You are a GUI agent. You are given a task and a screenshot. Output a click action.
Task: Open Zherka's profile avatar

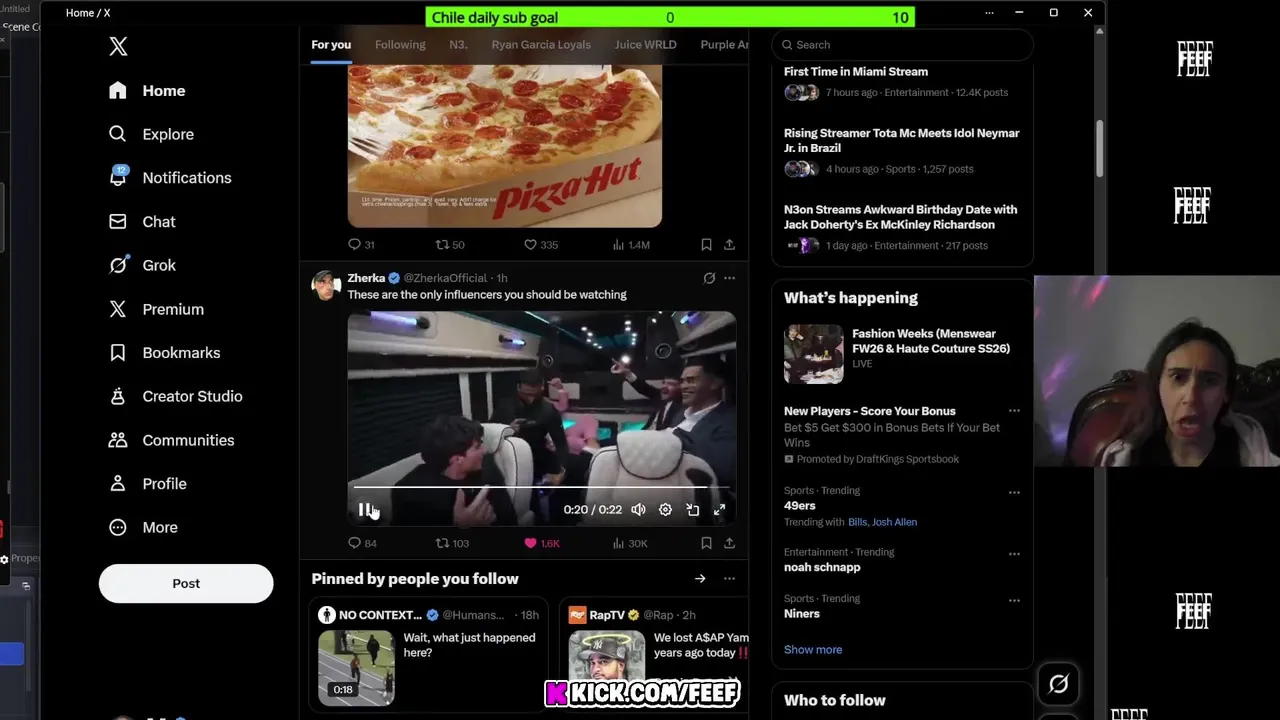coord(326,285)
